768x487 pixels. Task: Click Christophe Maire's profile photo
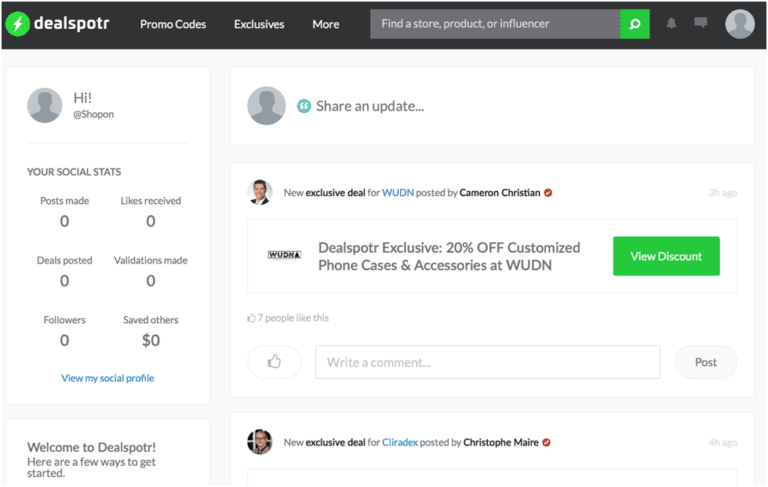click(260, 442)
